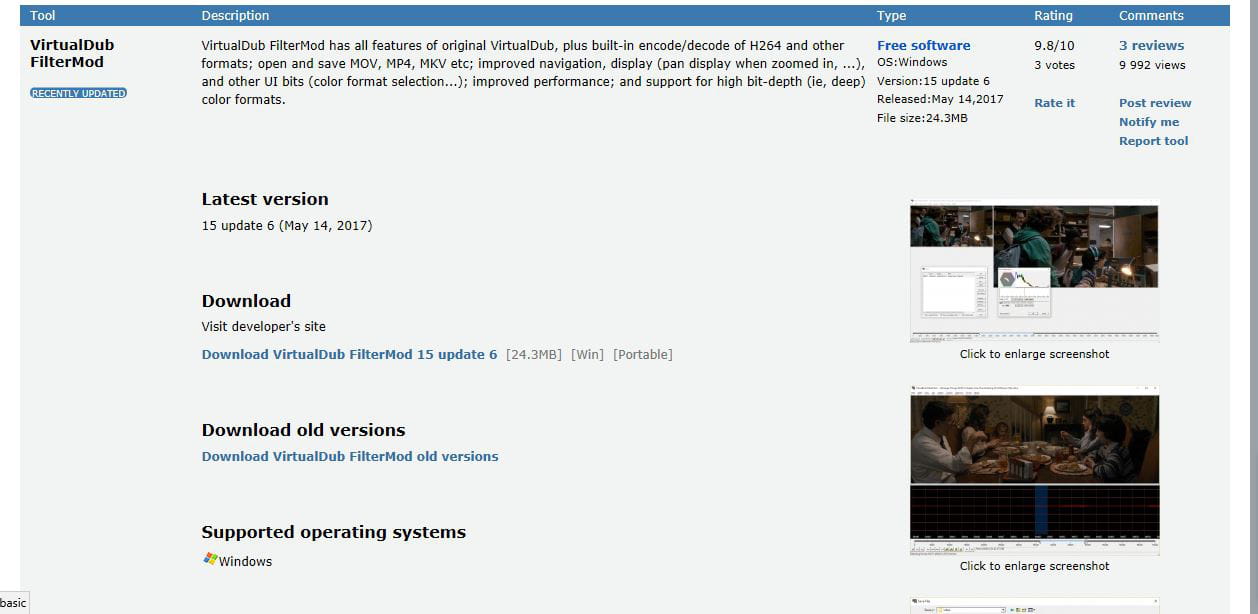Click the Download old versions heading
1258x614 pixels.
[304, 430]
